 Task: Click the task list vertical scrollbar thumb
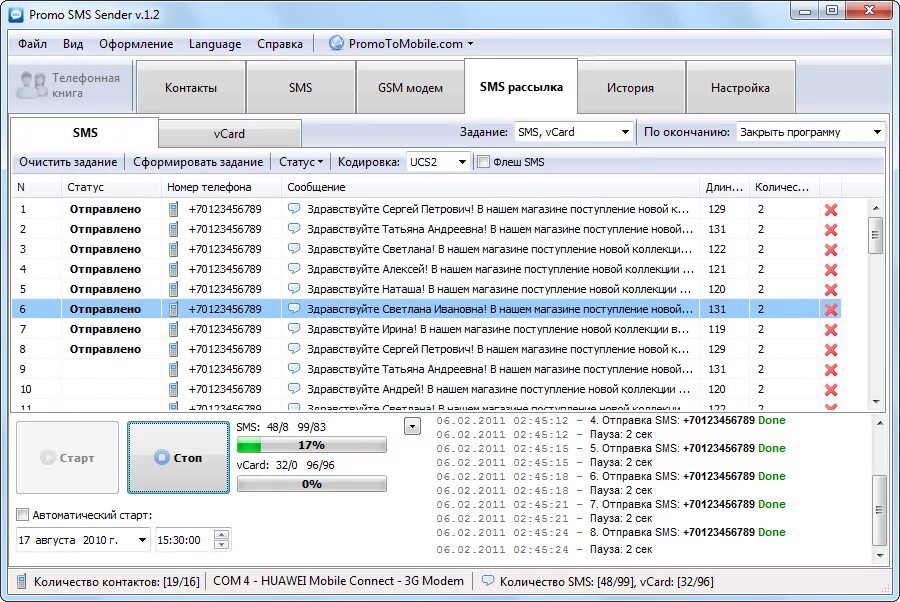pyautogui.click(x=875, y=235)
